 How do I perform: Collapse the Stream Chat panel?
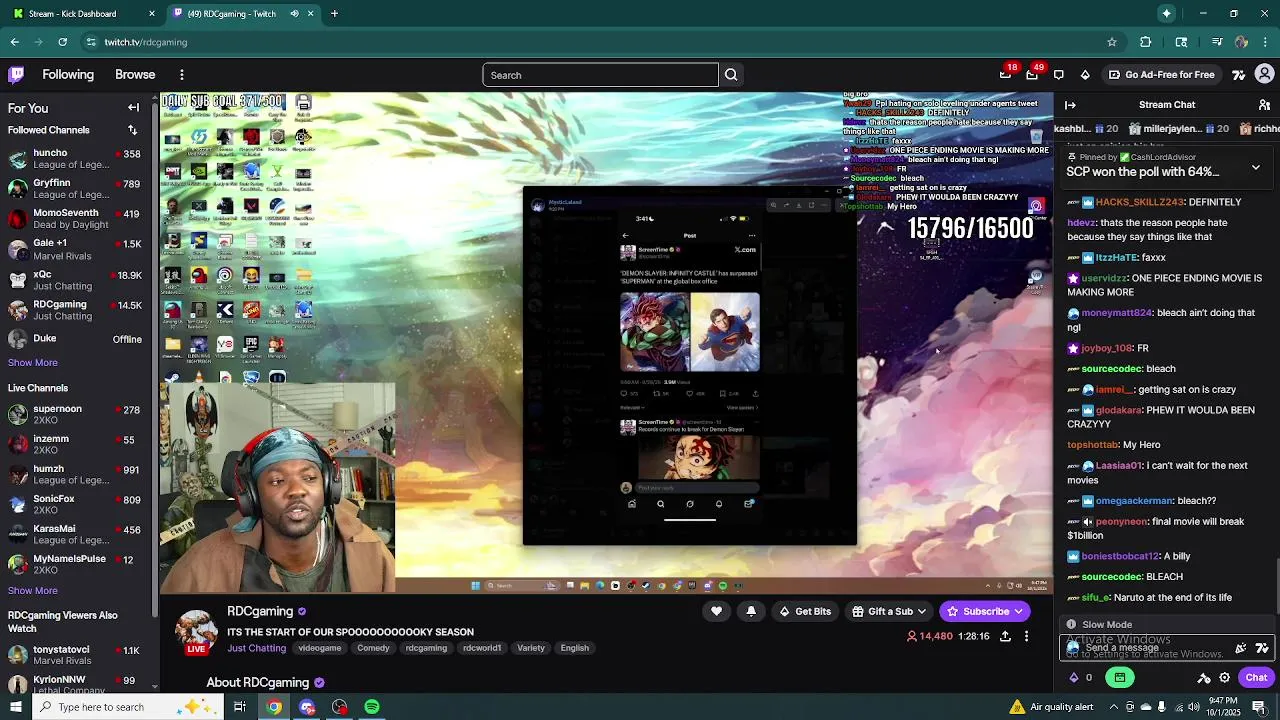point(1070,105)
